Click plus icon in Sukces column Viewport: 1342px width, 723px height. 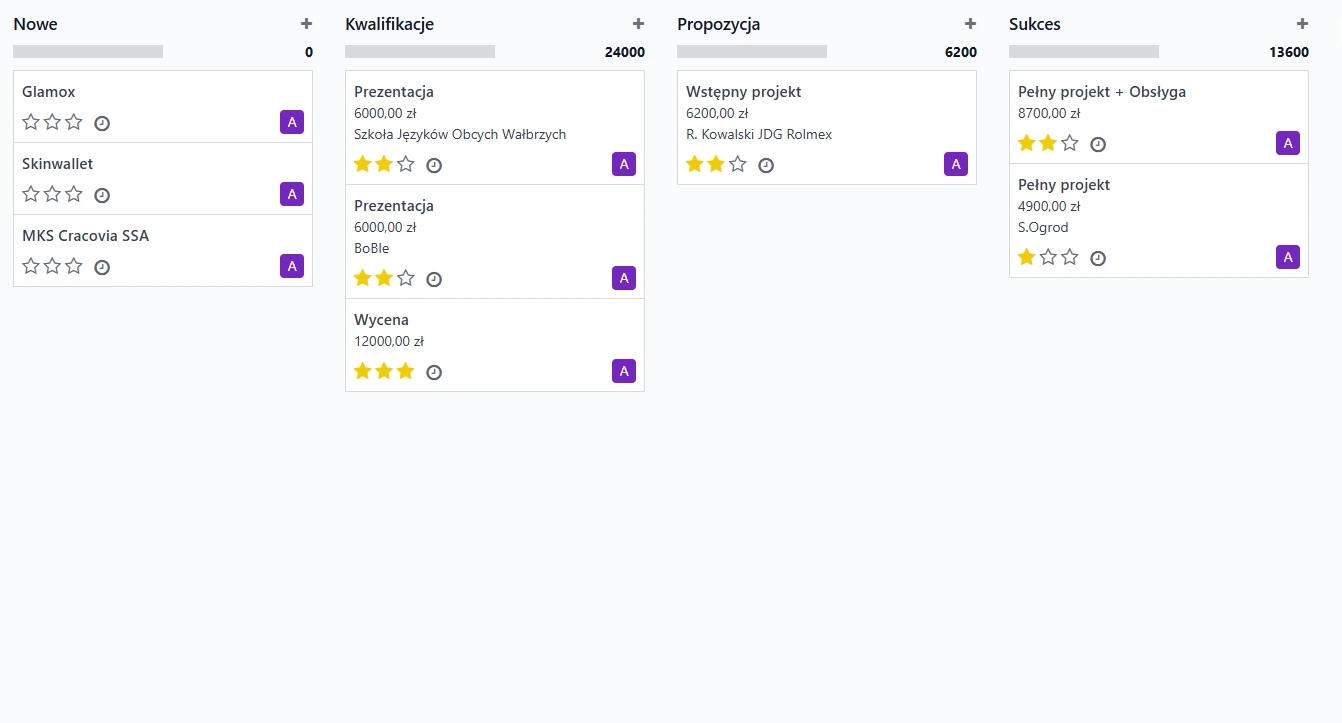pos(1302,24)
